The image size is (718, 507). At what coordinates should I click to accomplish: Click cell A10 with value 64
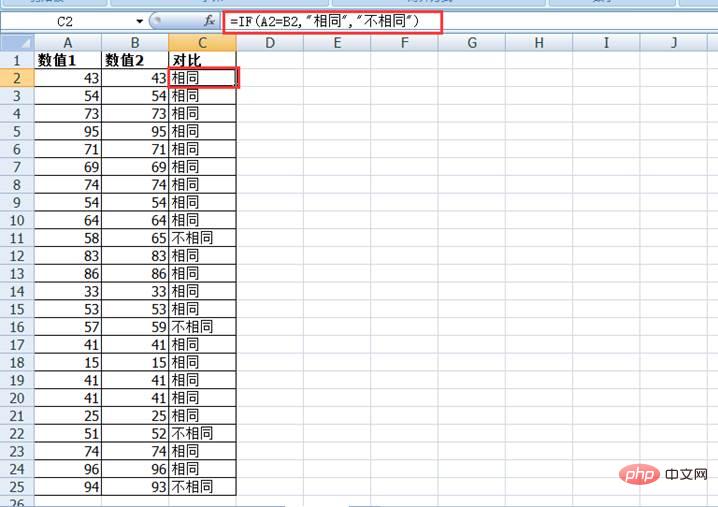[68, 220]
